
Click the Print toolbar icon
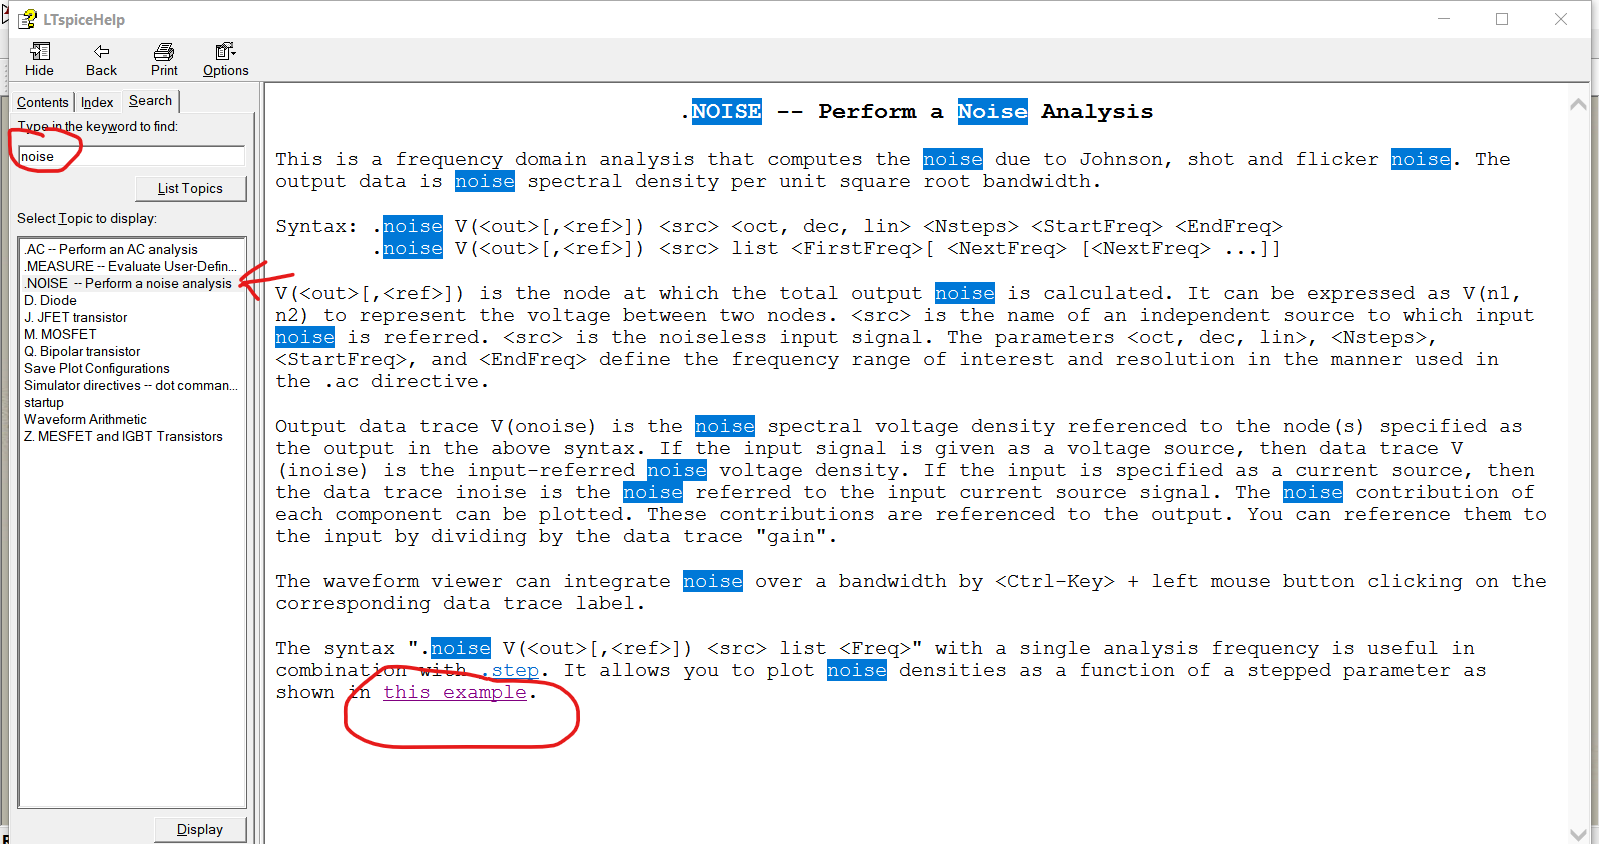[164, 52]
